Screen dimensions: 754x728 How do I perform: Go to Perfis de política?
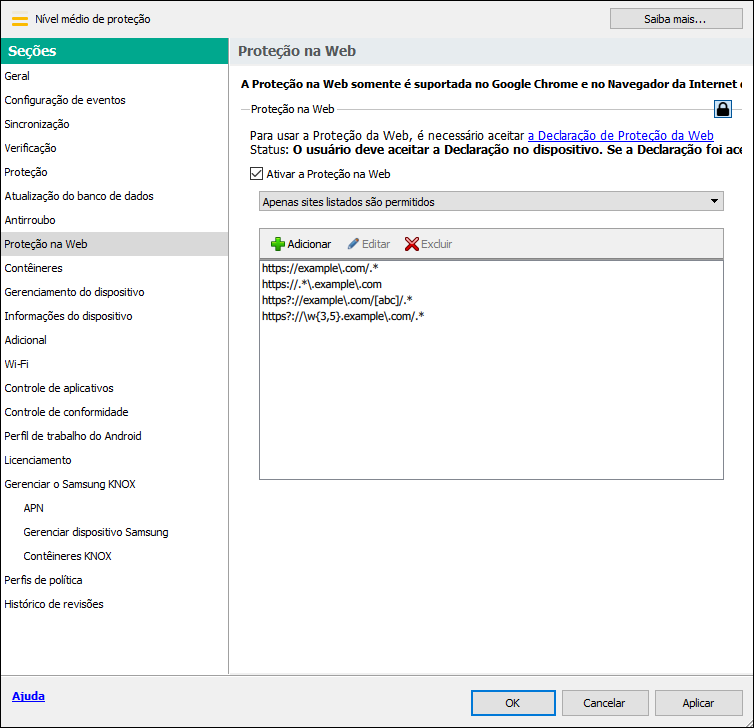pyautogui.click(x=114, y=581)
